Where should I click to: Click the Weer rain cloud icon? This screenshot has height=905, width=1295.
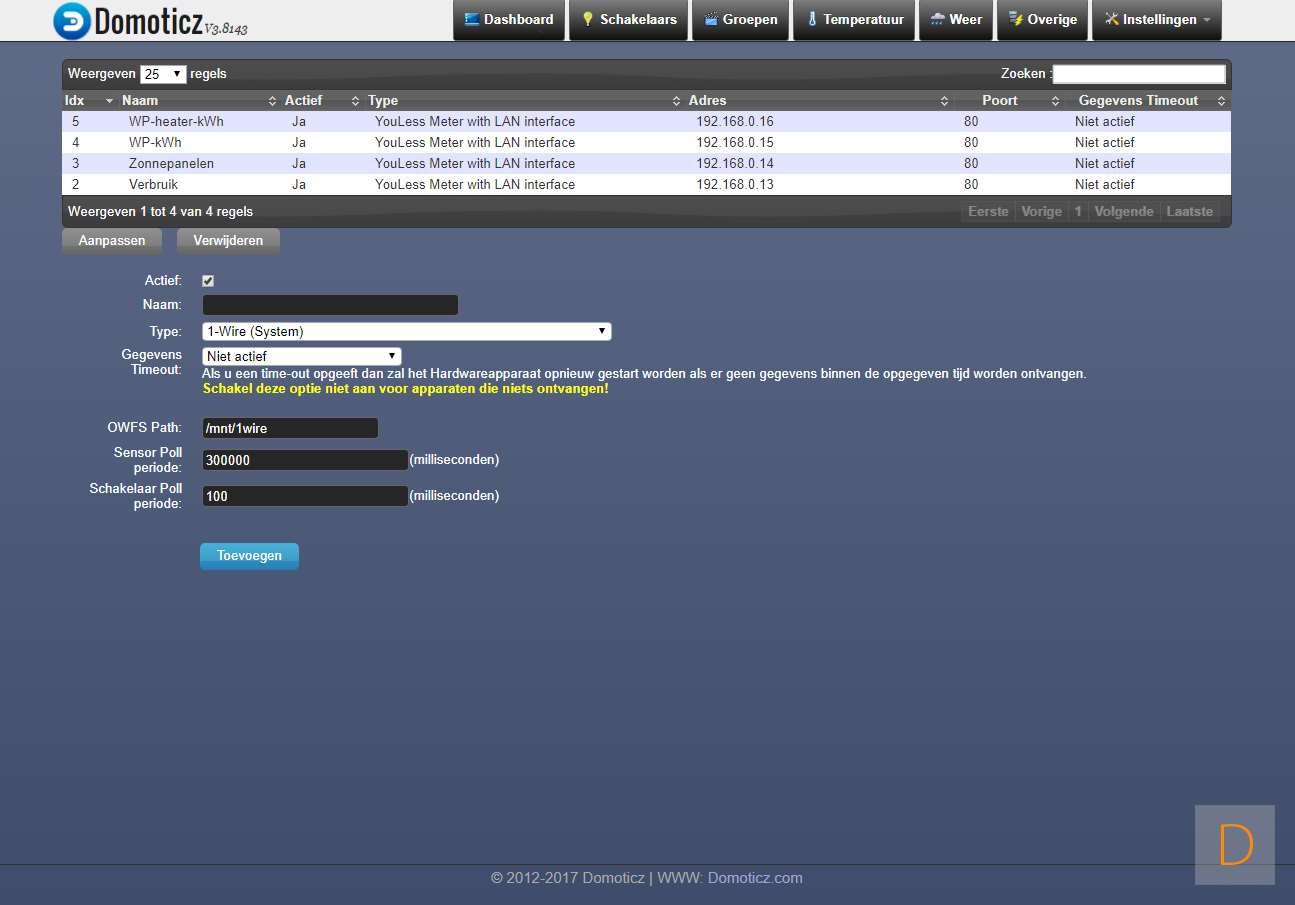[x=937, y=19]
